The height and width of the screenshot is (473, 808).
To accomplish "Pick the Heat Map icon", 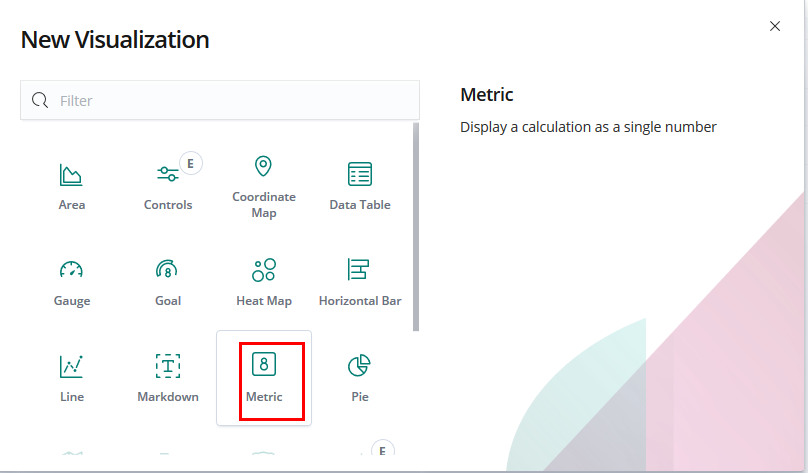I will (264, 270).
